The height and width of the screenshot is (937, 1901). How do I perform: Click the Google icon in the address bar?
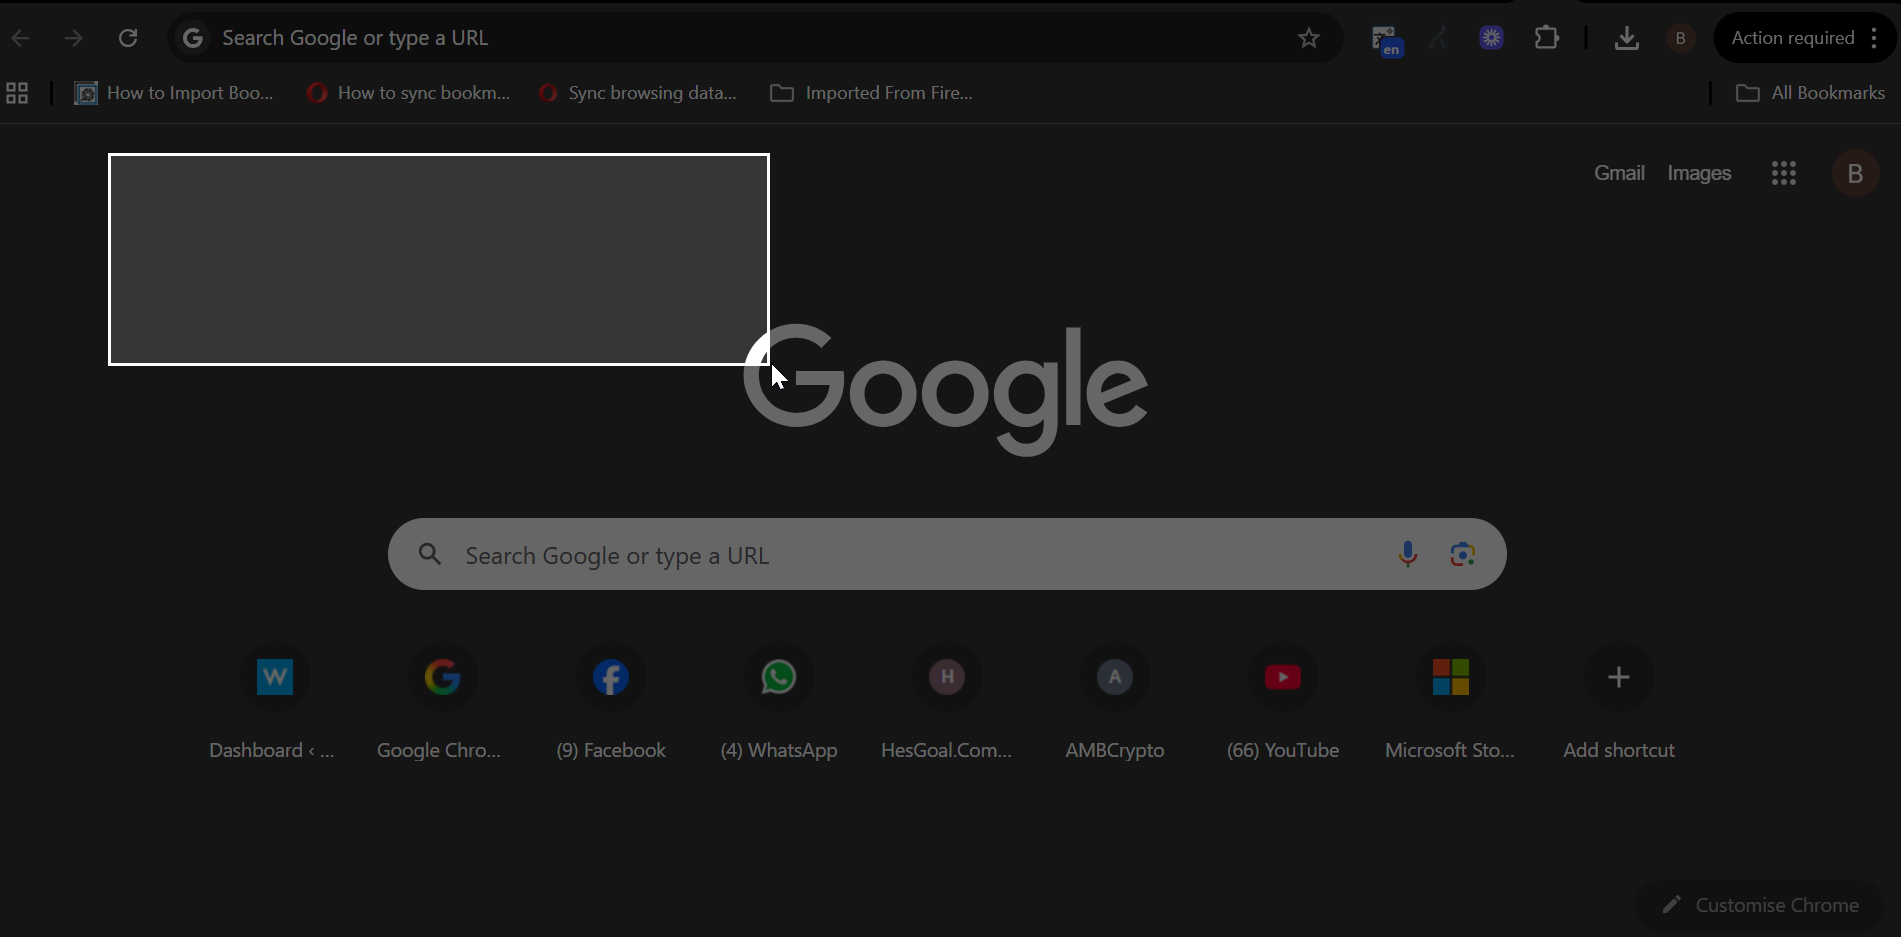click(193, 38)
